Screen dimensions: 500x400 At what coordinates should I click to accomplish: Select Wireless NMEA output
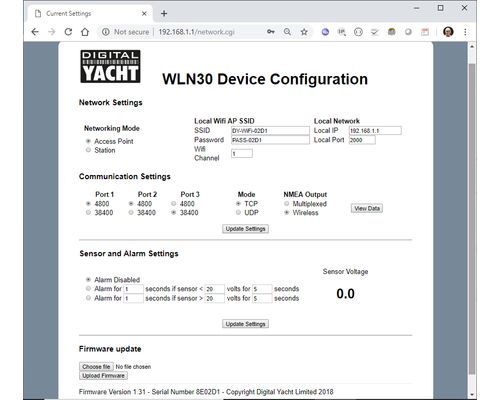[287, 212]
